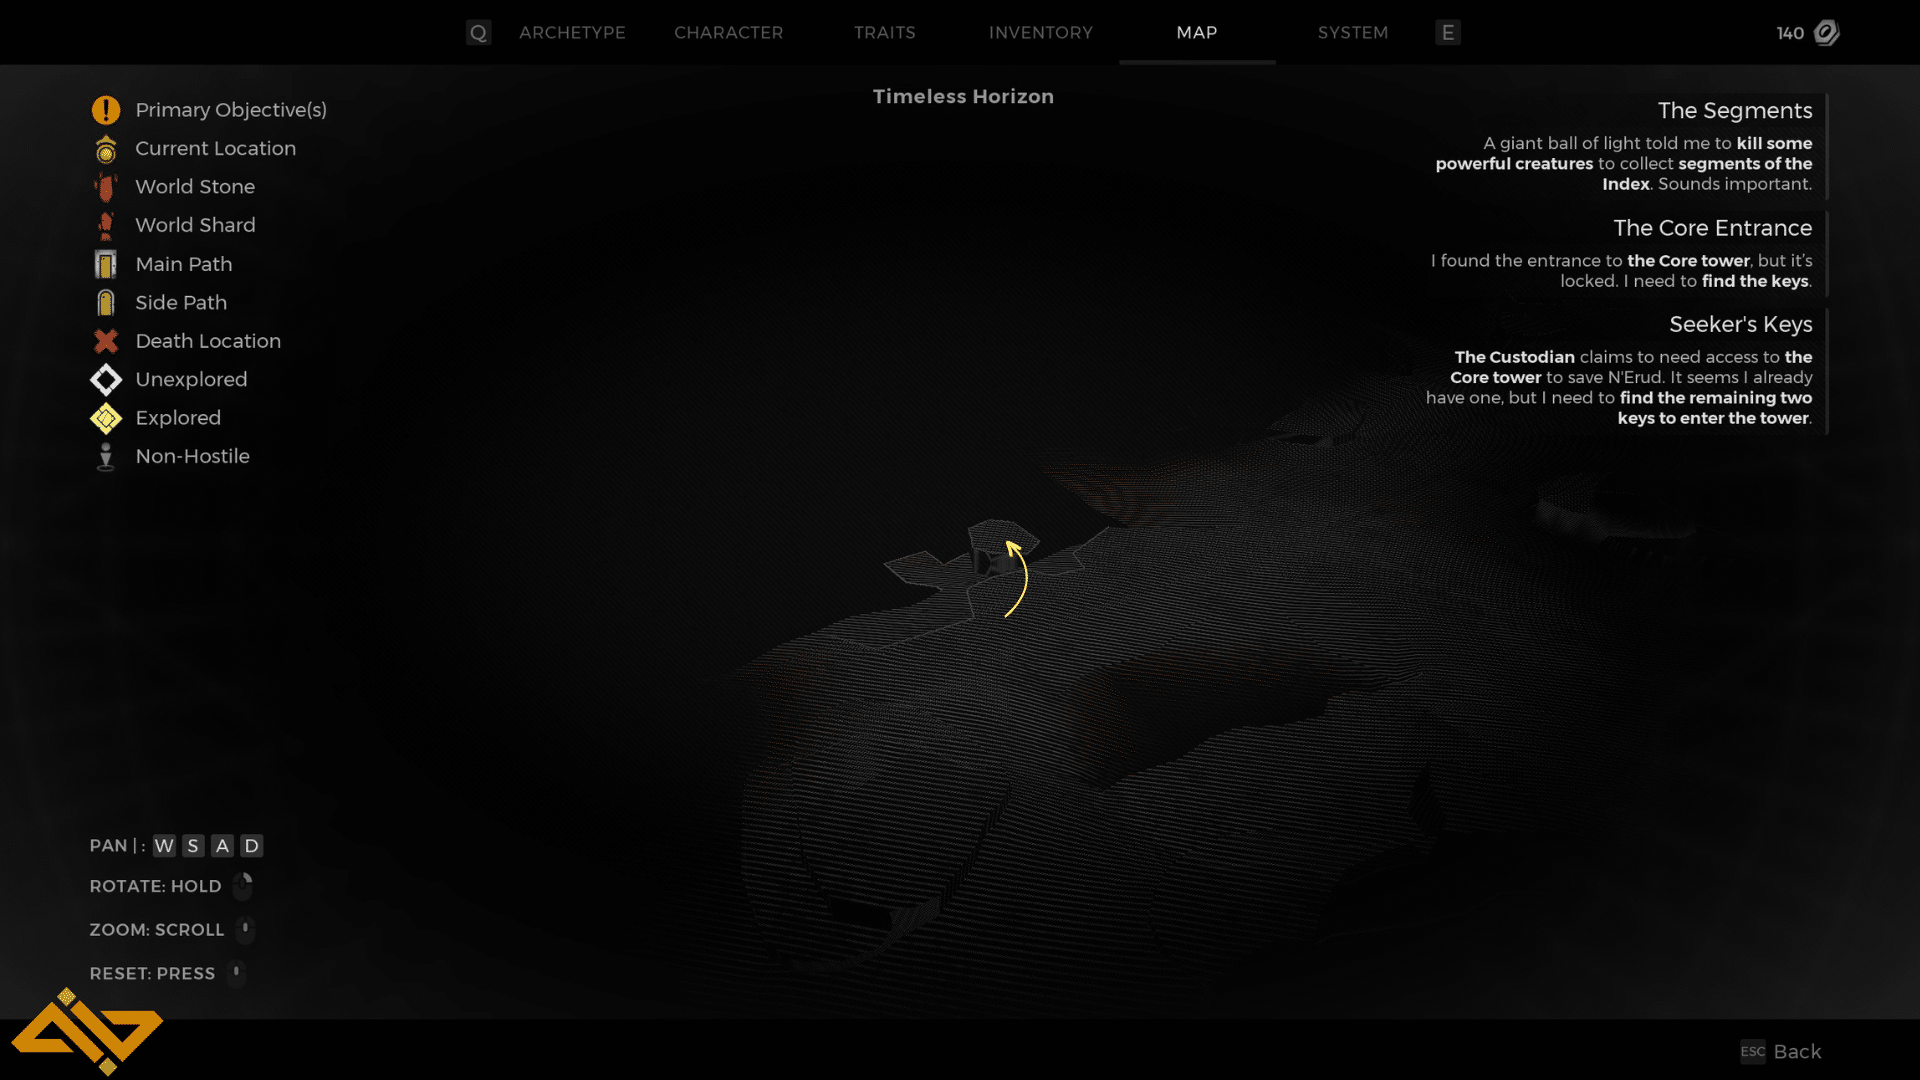Click the Timeless Horizon map title
This screenshot has width=1920, height=1080.
click(963, 96)
